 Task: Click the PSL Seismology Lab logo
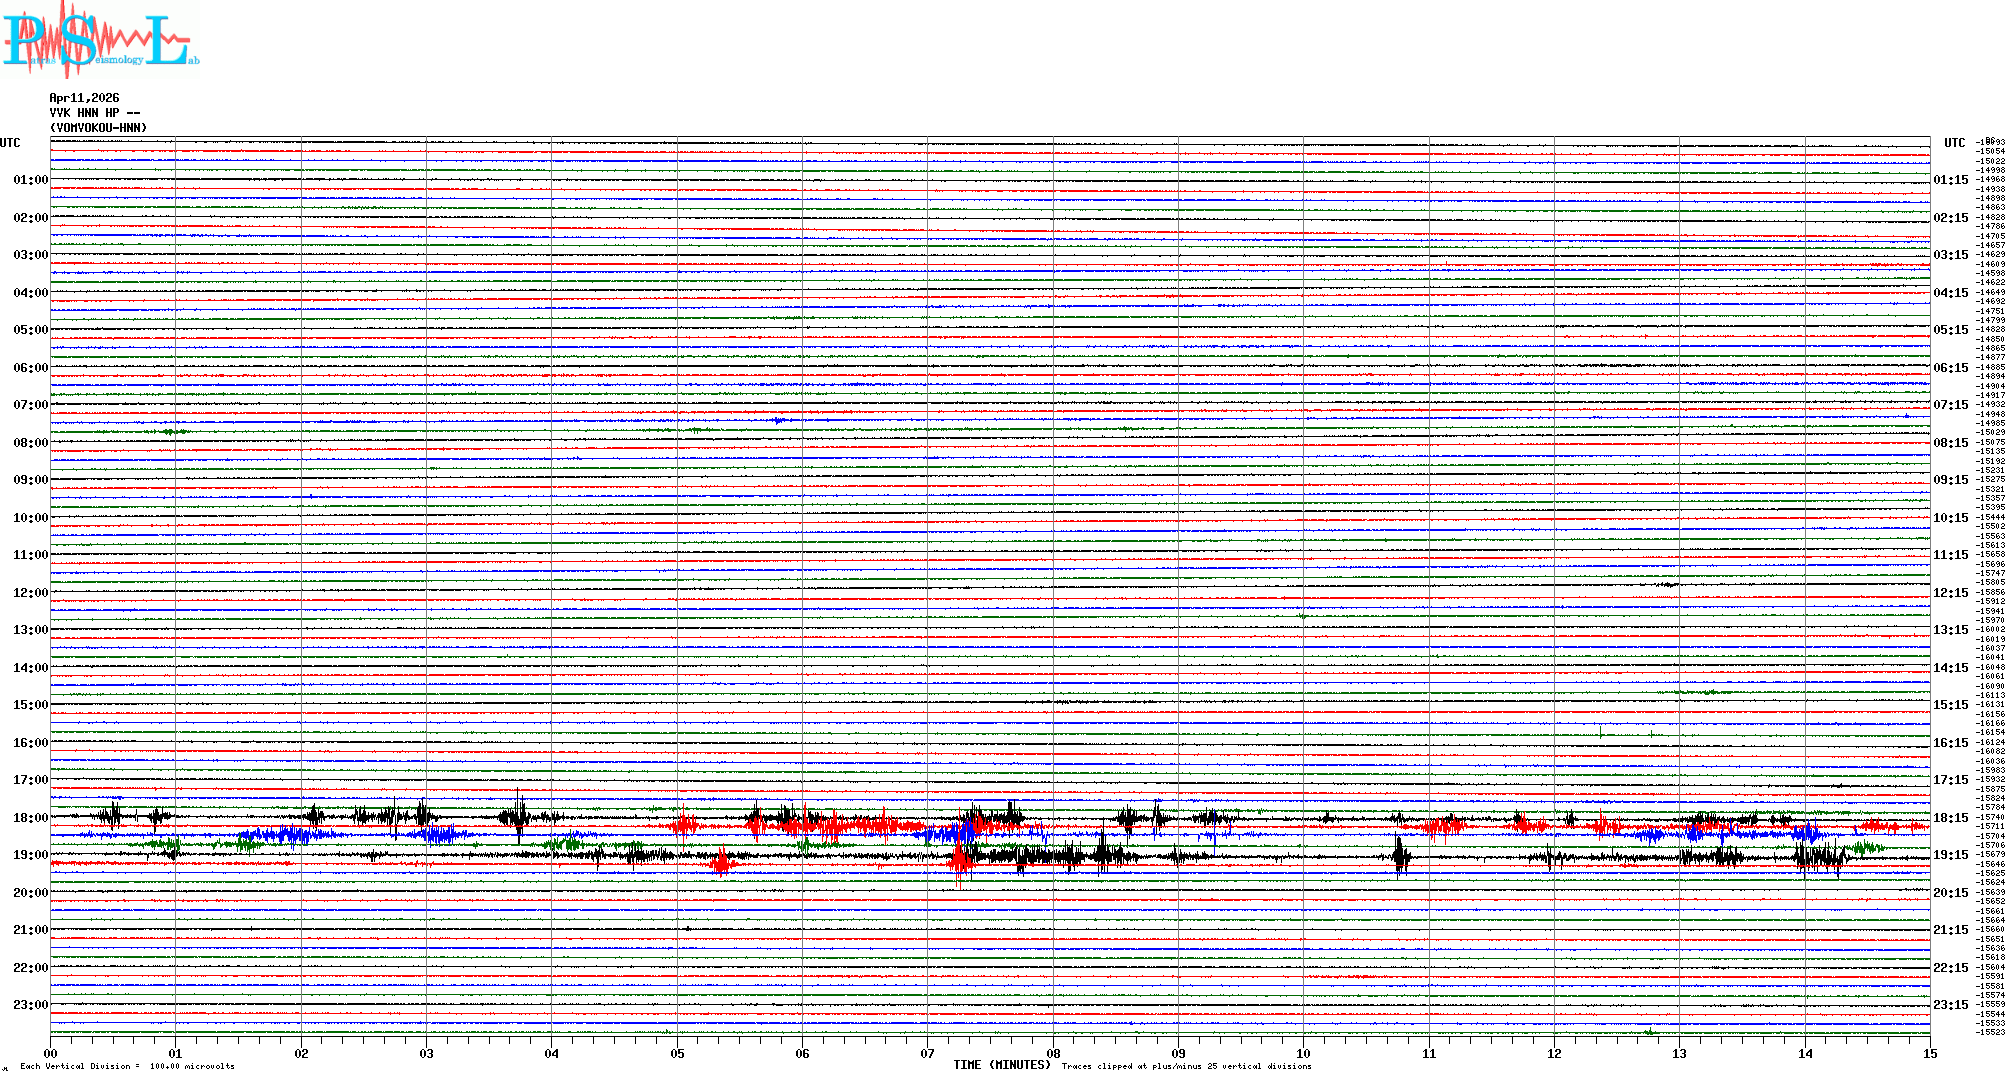point(100,40)
